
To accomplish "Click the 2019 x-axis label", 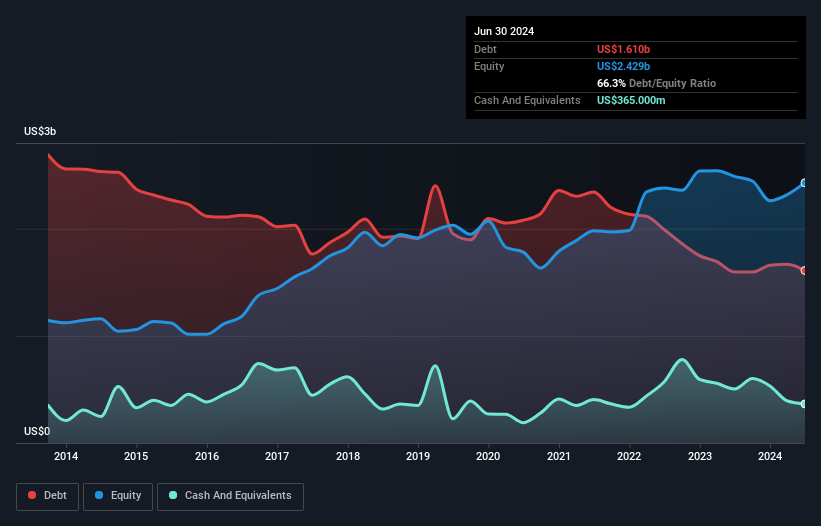I will click(418, 456).
